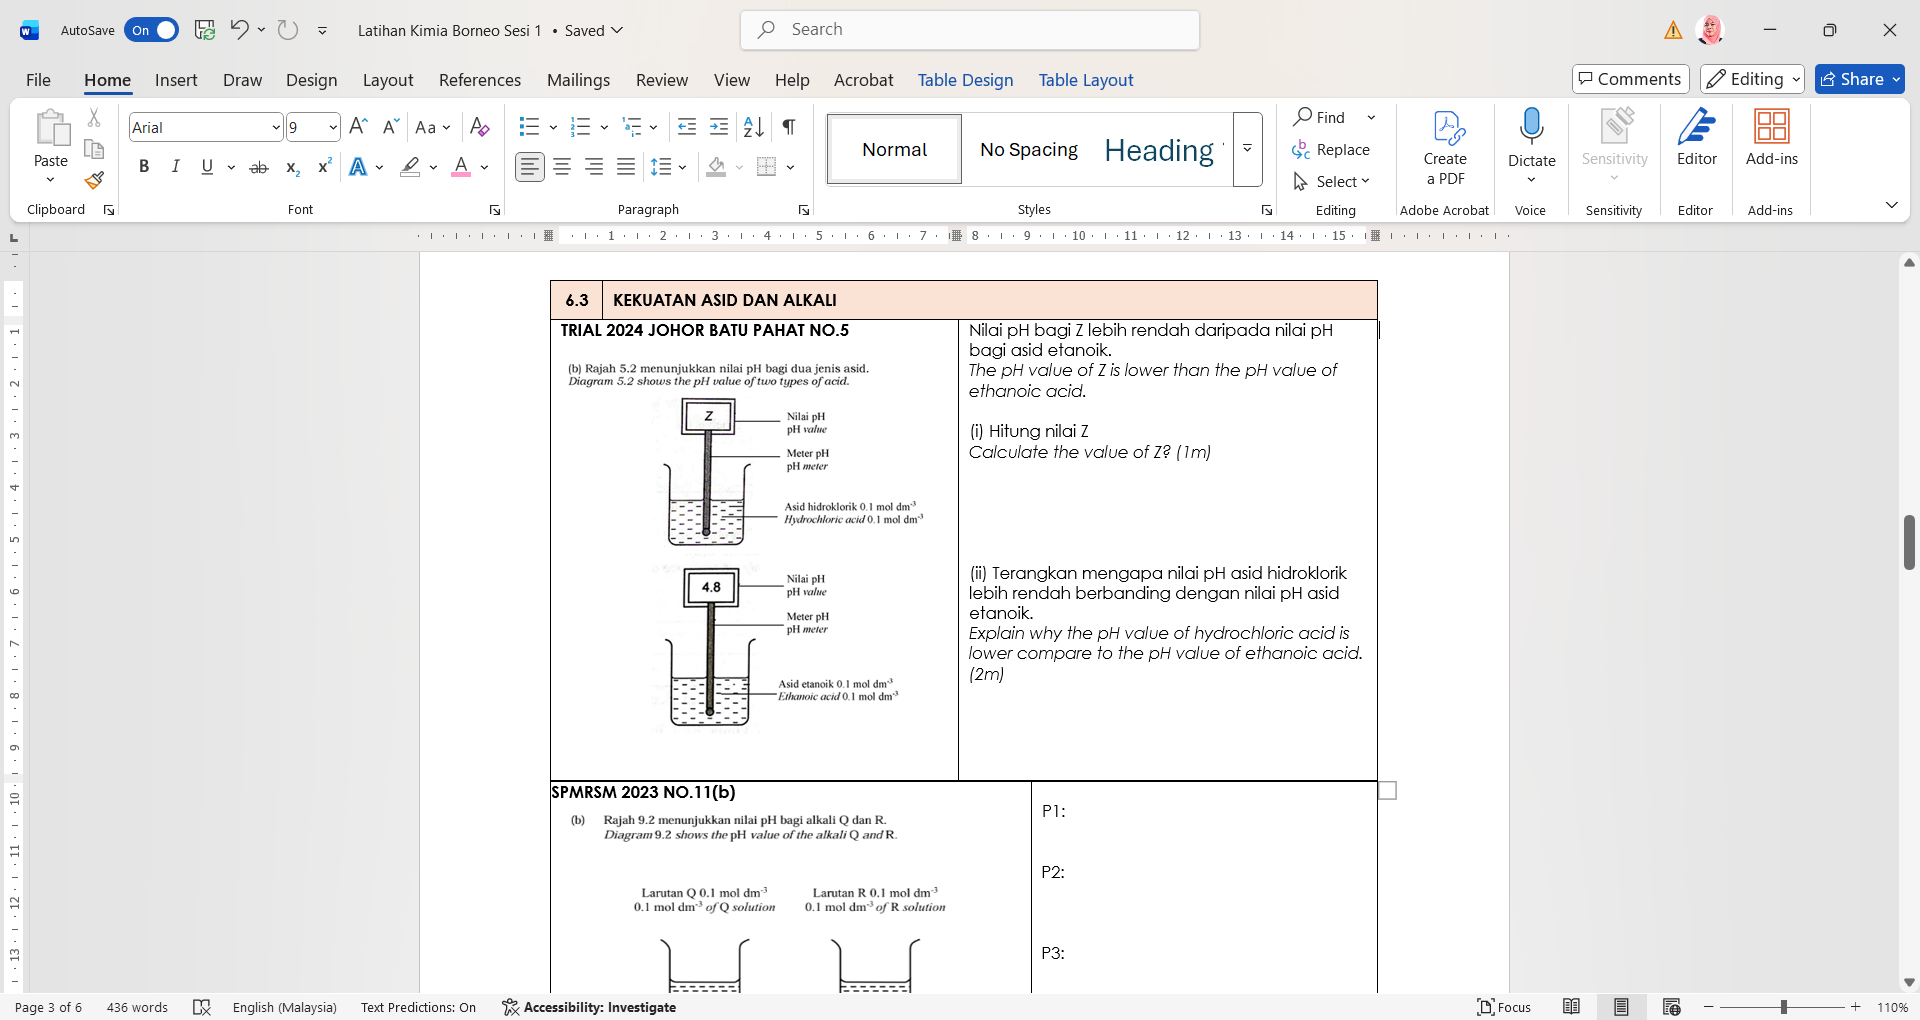Image resolution: width=1920 pixels, height=1020 pixels.
Task: Open the font name dropdown
Action: point(276,128)
